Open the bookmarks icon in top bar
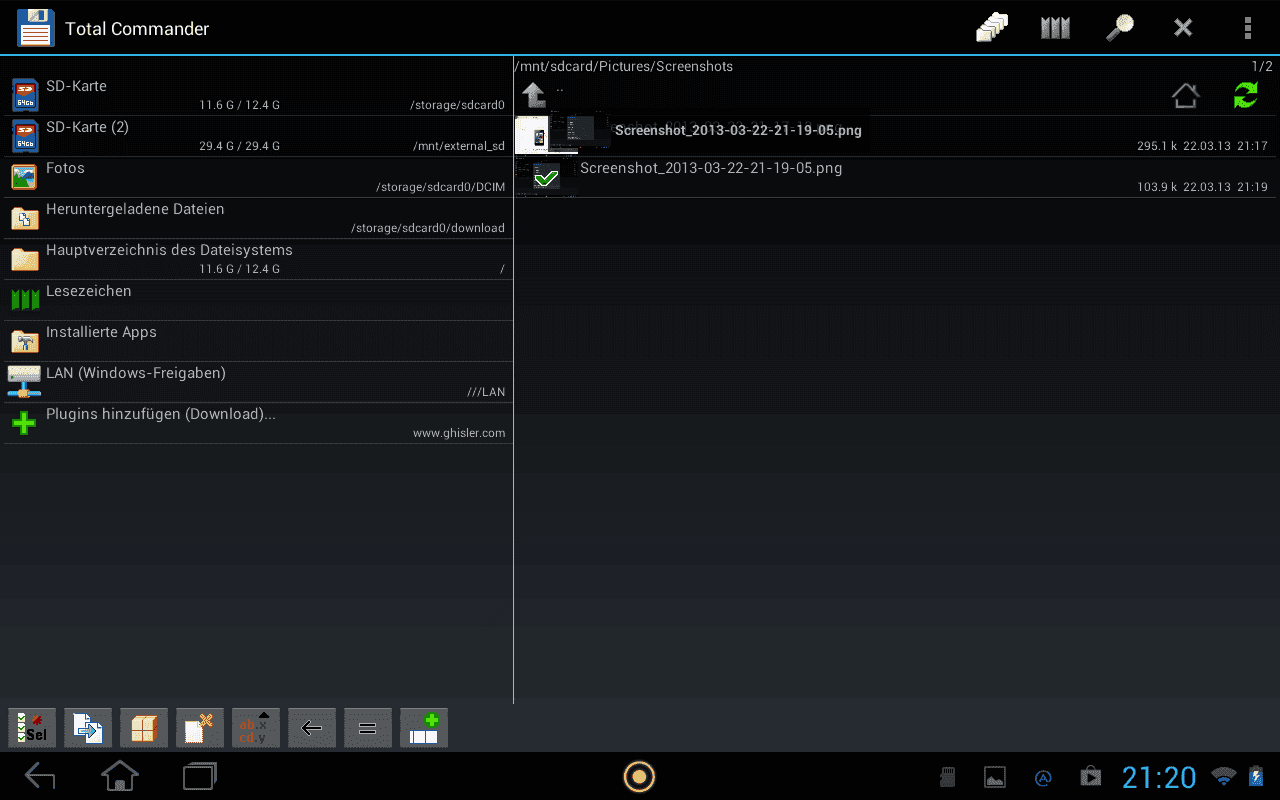The image size is (1280, 800). [1055, 28]
